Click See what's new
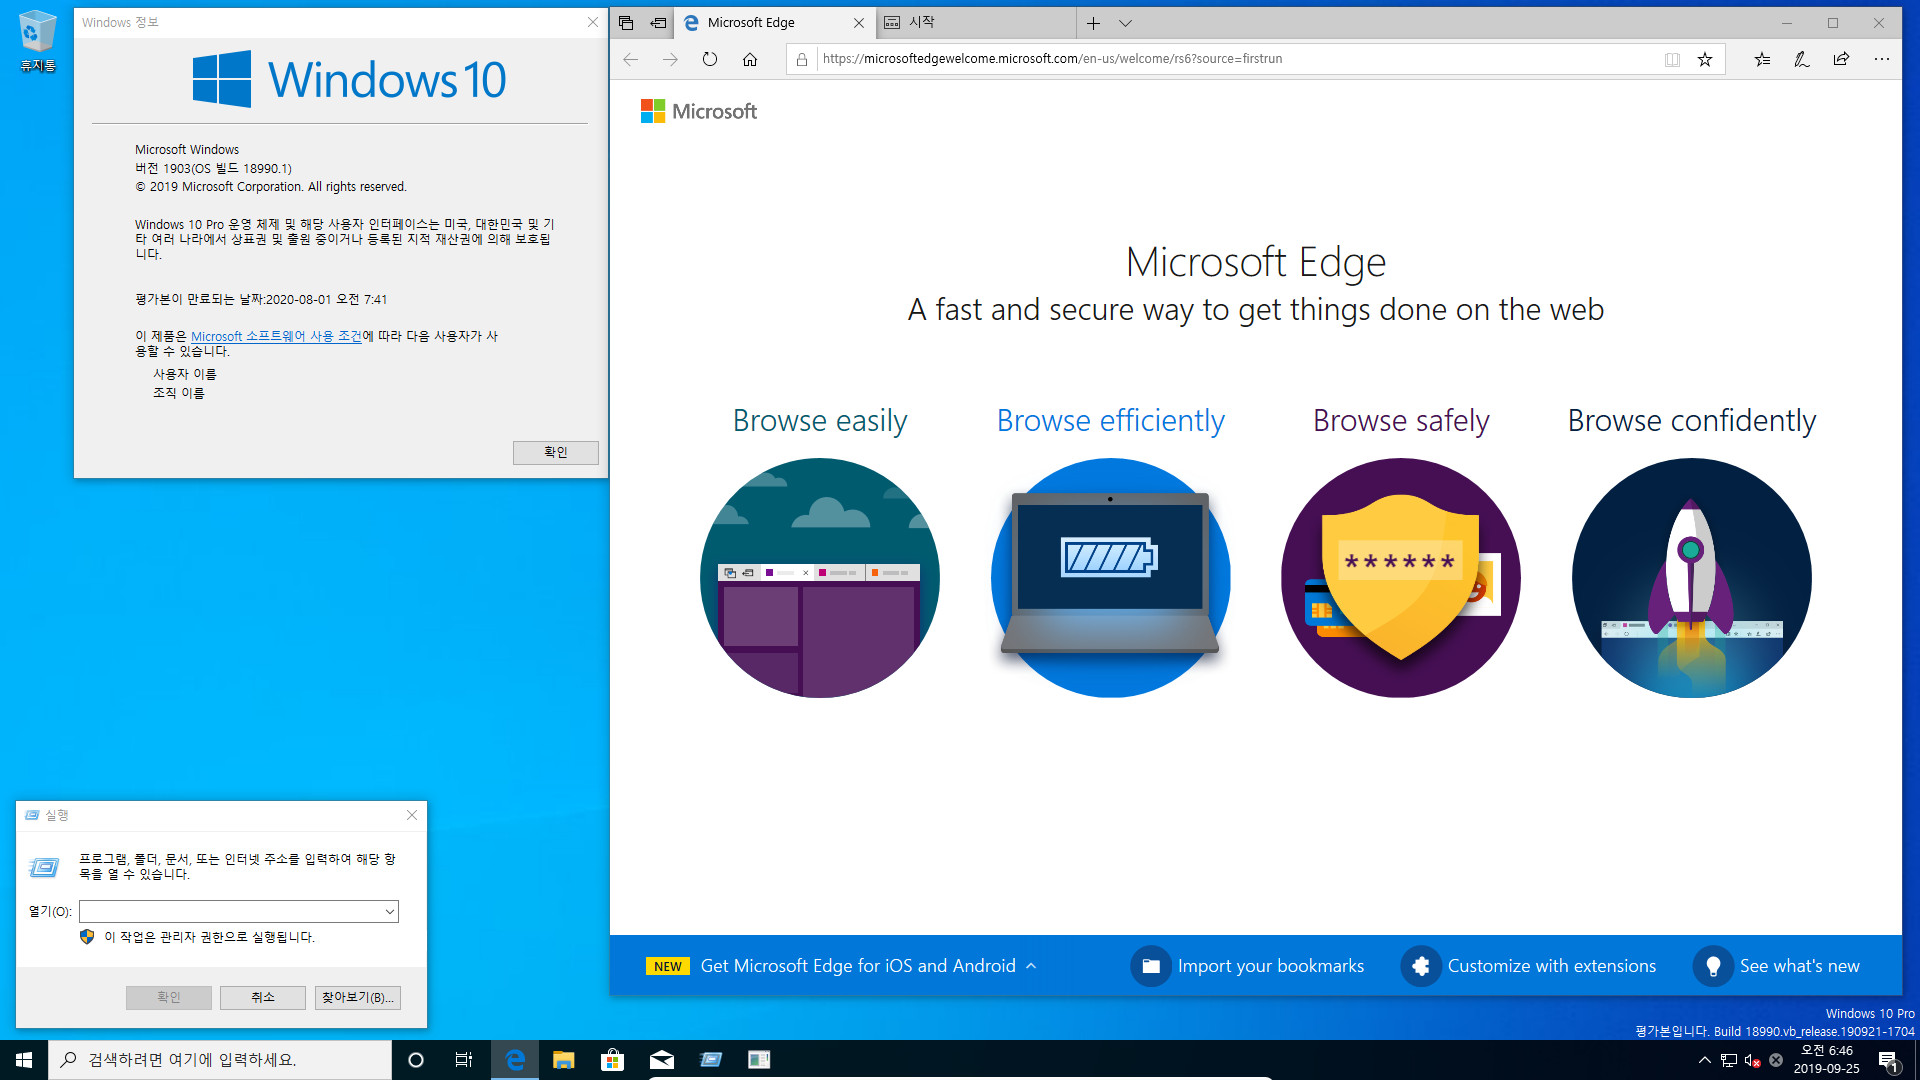 click(x=1776, y=966)
